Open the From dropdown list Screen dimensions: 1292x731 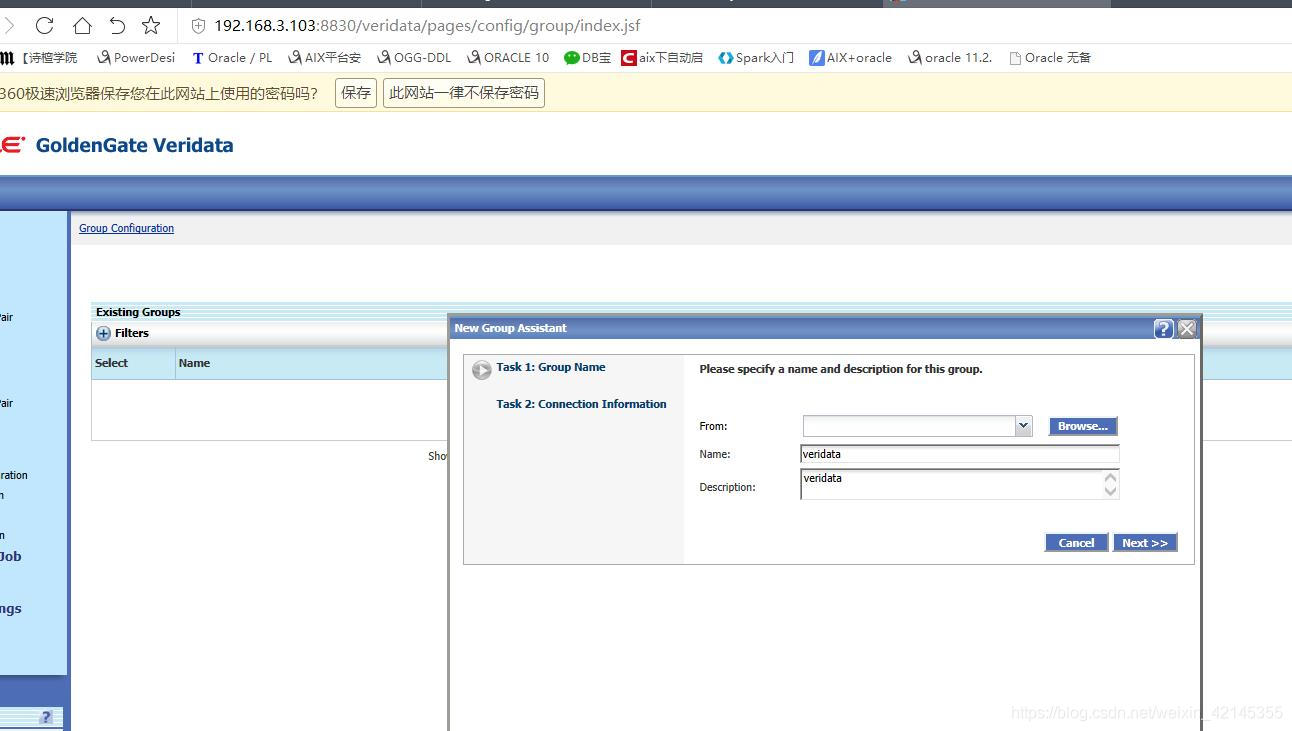tap(1023, 426)
